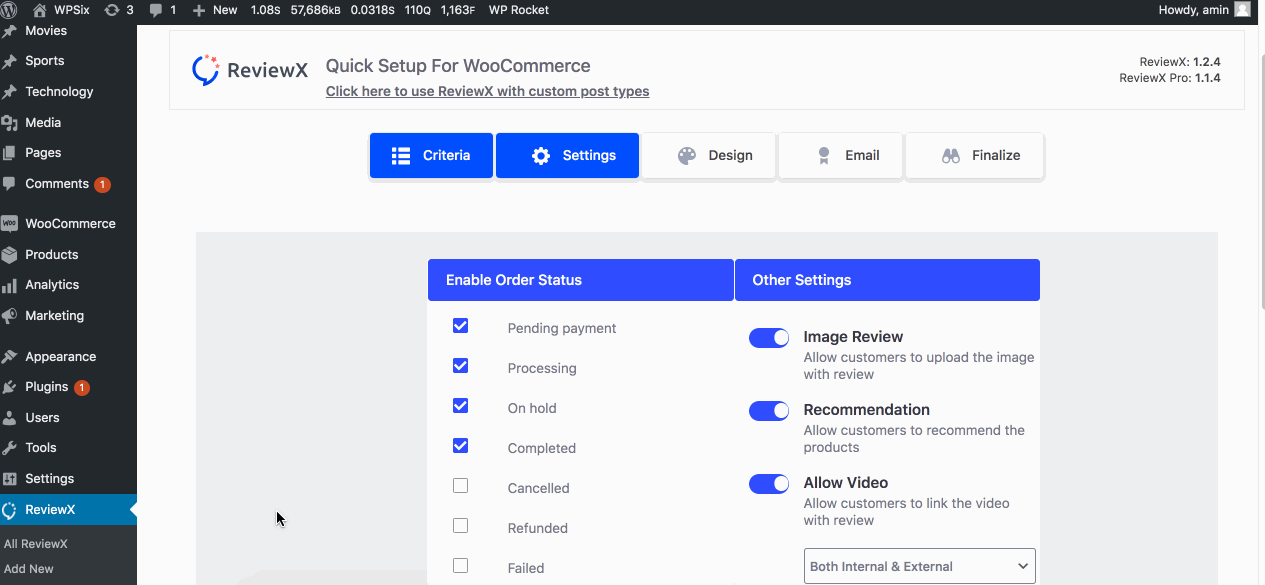This screenshot has height=585, width=1265.
Task: Switch to the Settings setup tab
Action: [567, 155]
